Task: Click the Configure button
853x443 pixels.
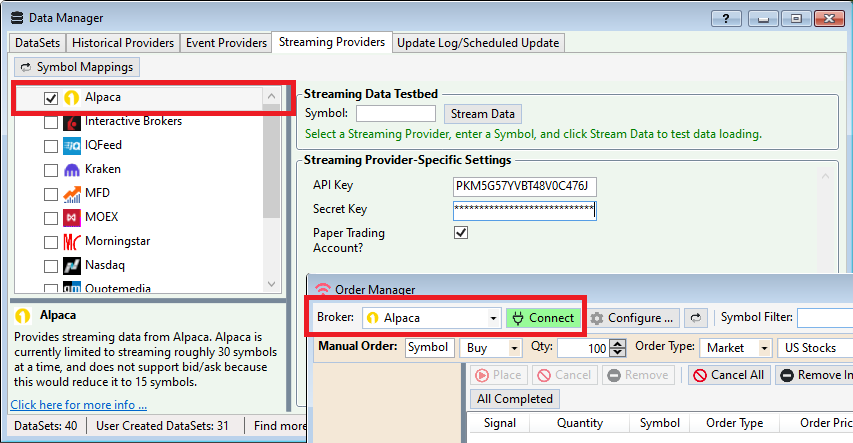Action: pos(632,318)
